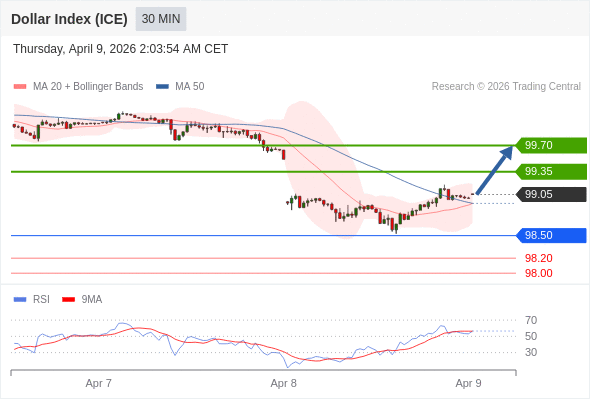Image resolution: width=590 pixels, height=400 pixels.
Task: Toggle the MA 20 + Bollinger Bands legend
Action: pyautogui.click(x=78, y=87)
